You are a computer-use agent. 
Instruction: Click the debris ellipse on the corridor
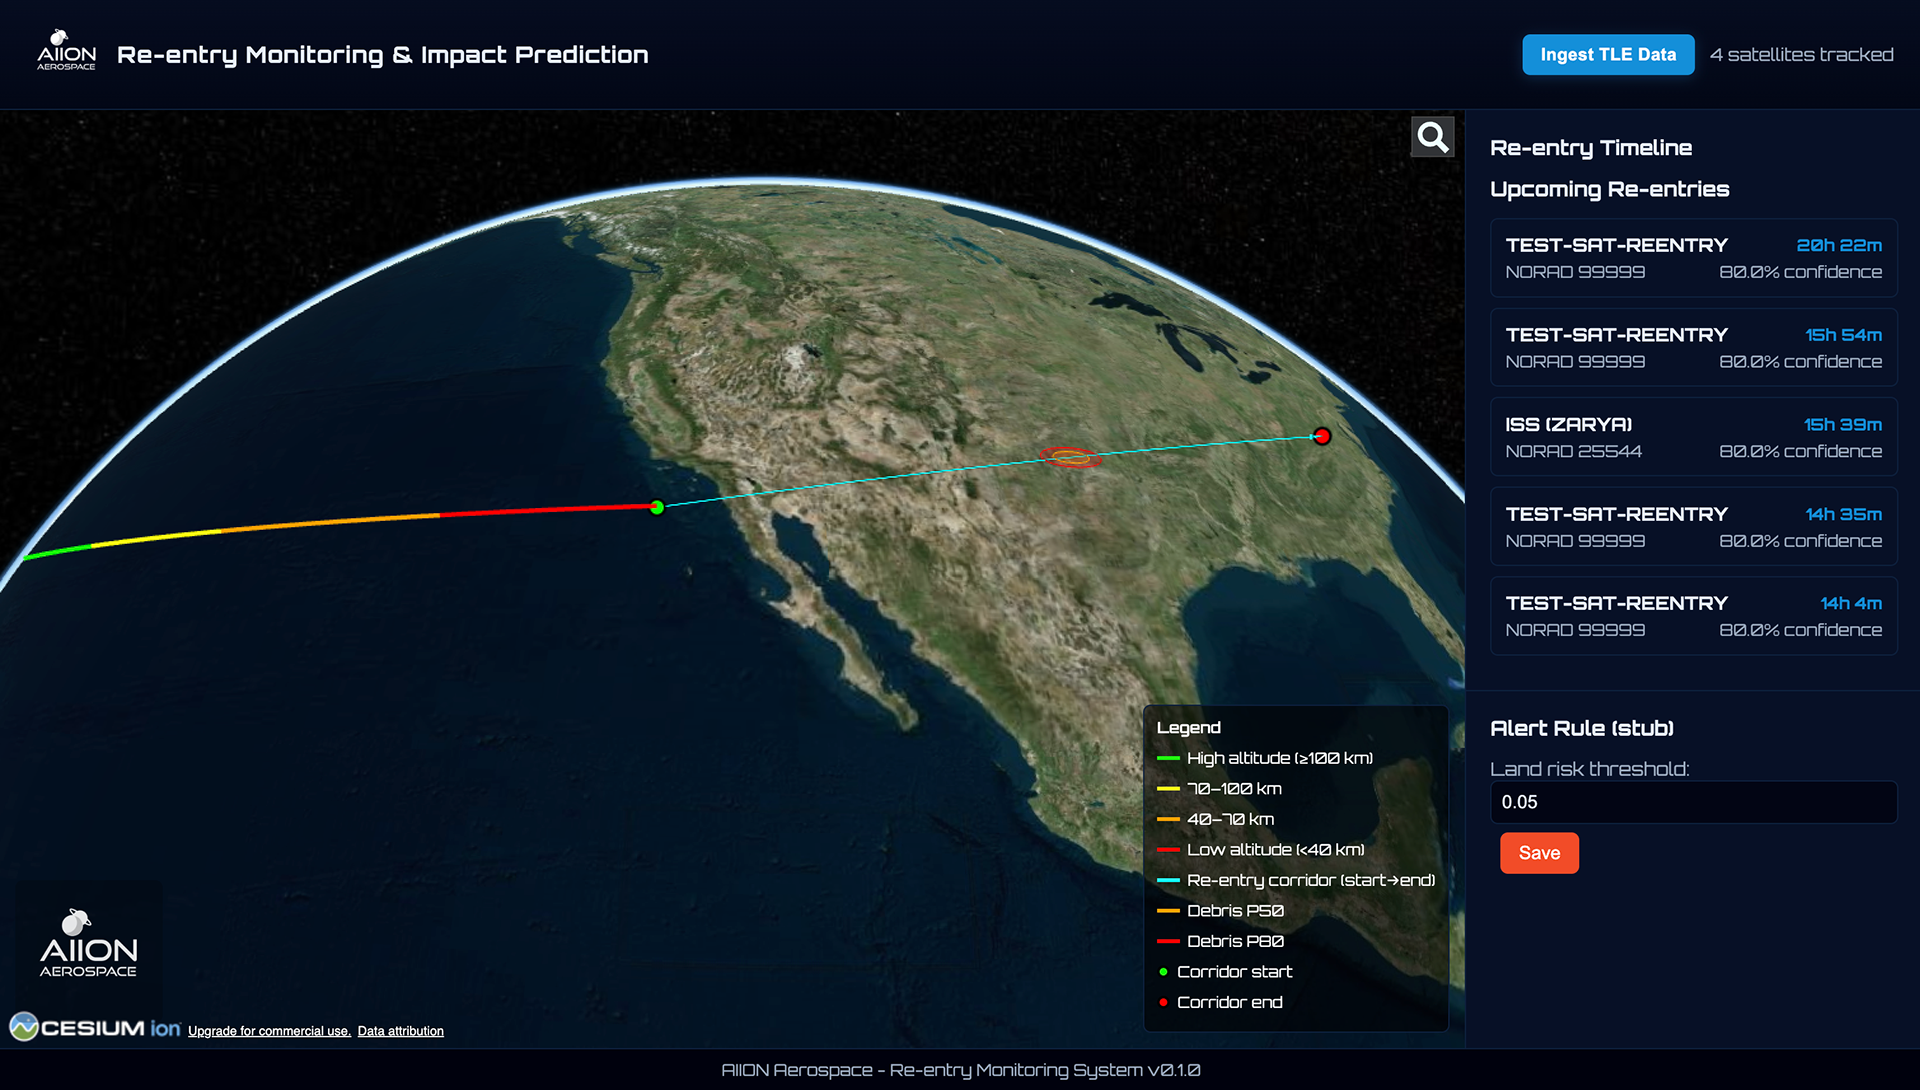[x=1070, y=458]
